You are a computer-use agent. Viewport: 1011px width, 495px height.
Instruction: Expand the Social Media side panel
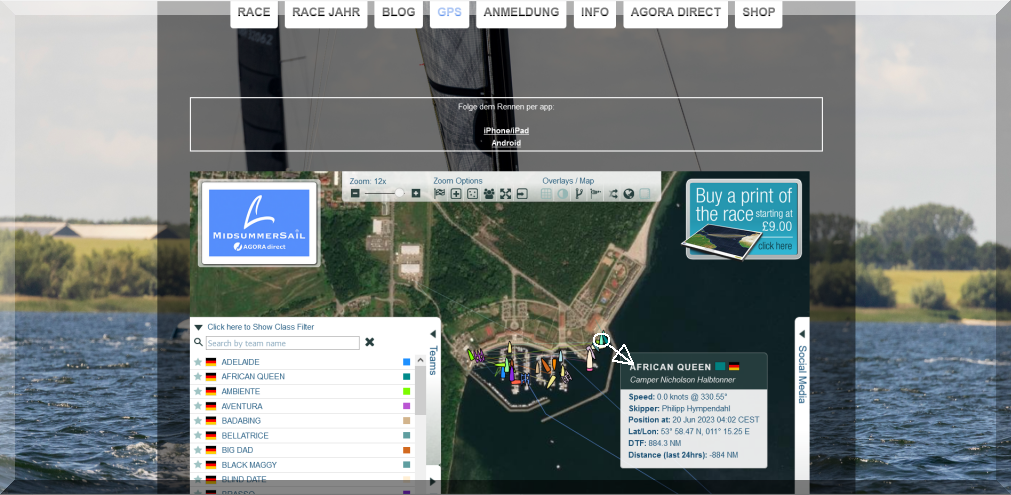802,334
